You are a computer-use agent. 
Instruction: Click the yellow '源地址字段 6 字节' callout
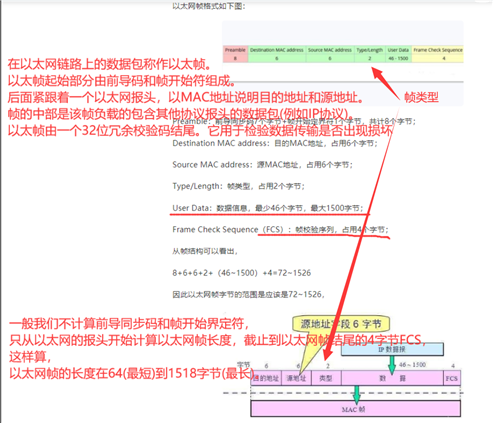click(x=341, y=324)
